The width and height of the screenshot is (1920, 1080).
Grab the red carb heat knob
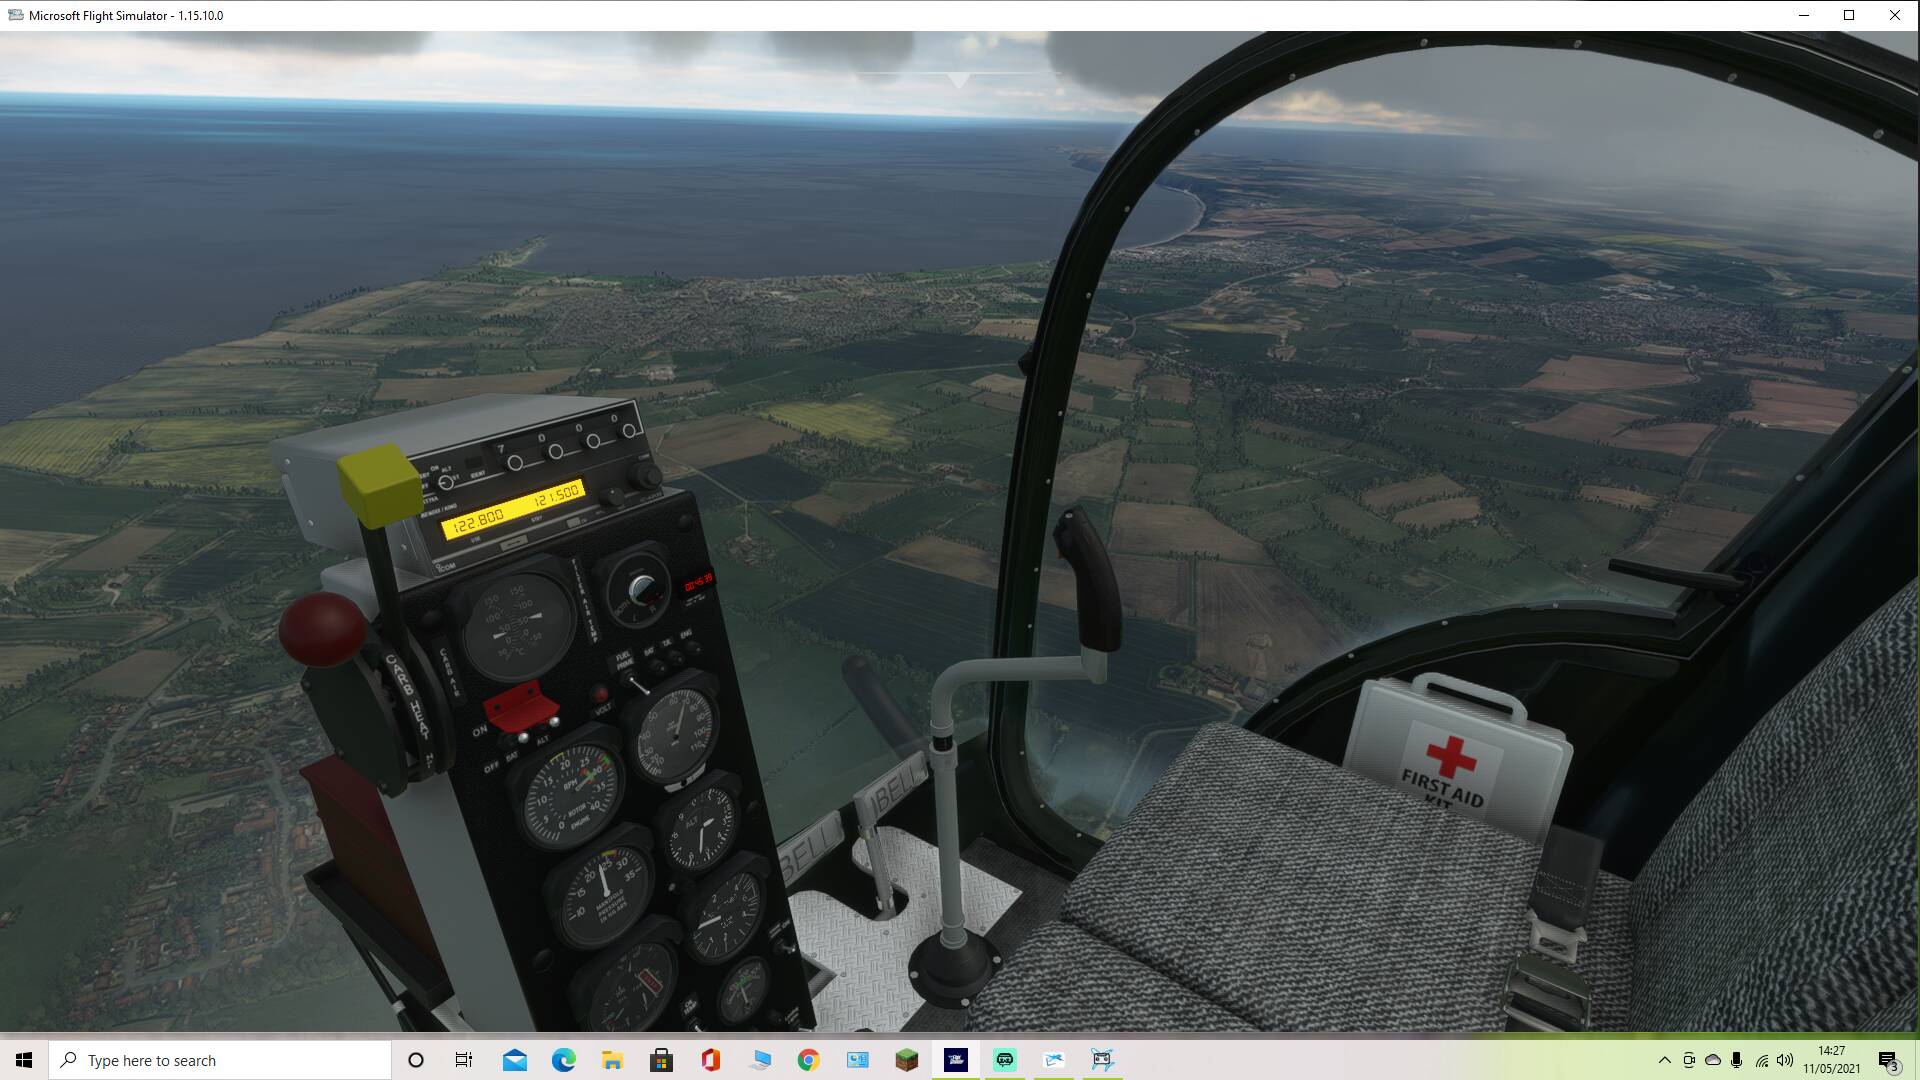pyautogui.click(x=322, y=627)
